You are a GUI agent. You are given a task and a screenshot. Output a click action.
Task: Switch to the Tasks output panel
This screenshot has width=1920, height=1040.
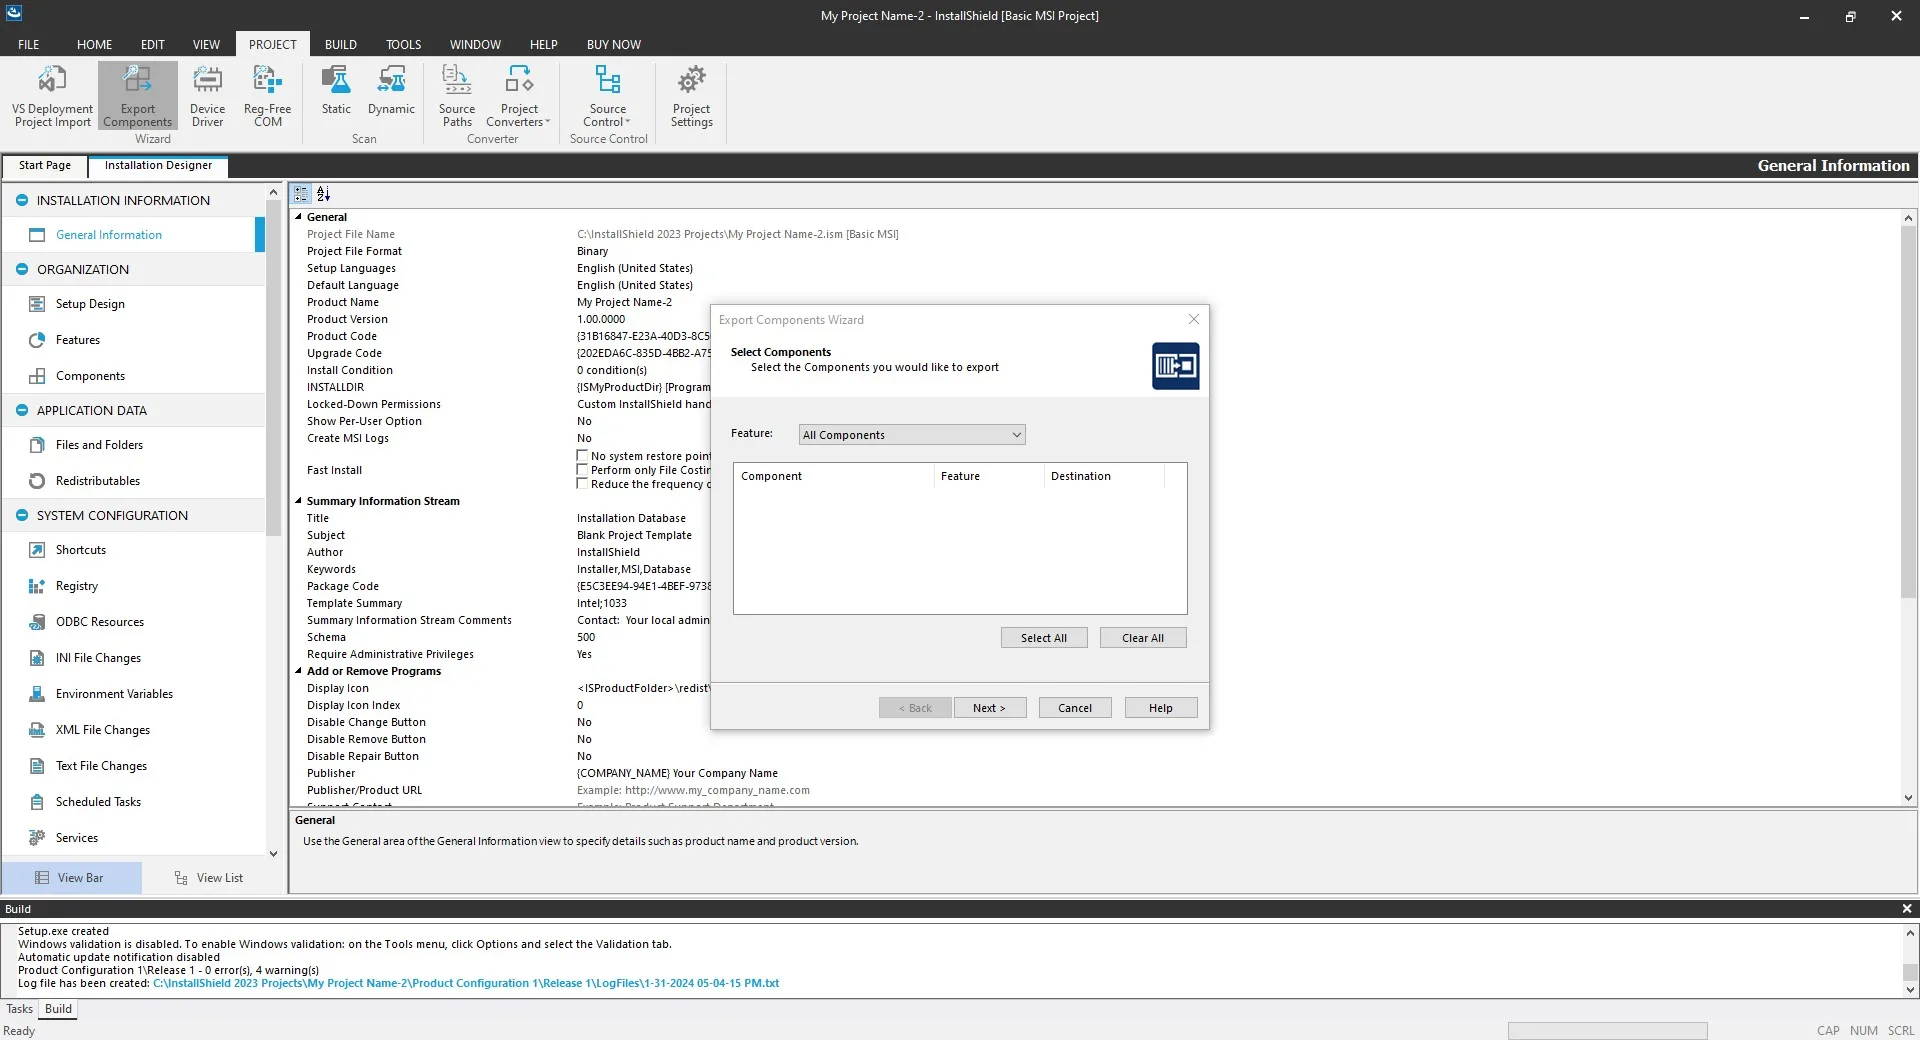(x=19, y=1009)
